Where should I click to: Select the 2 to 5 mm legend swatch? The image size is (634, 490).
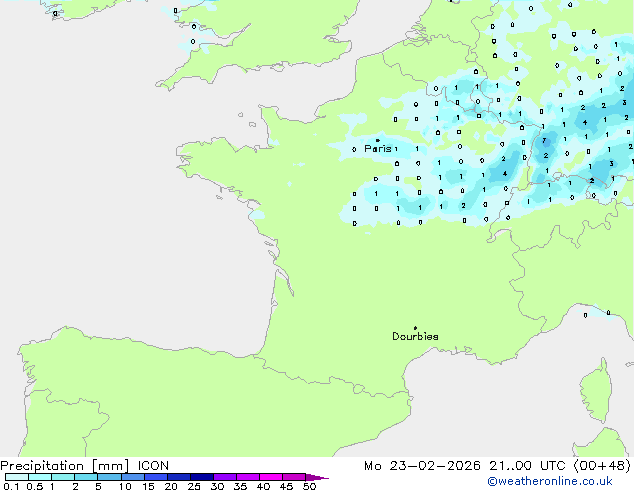click(x=86, y=477)
